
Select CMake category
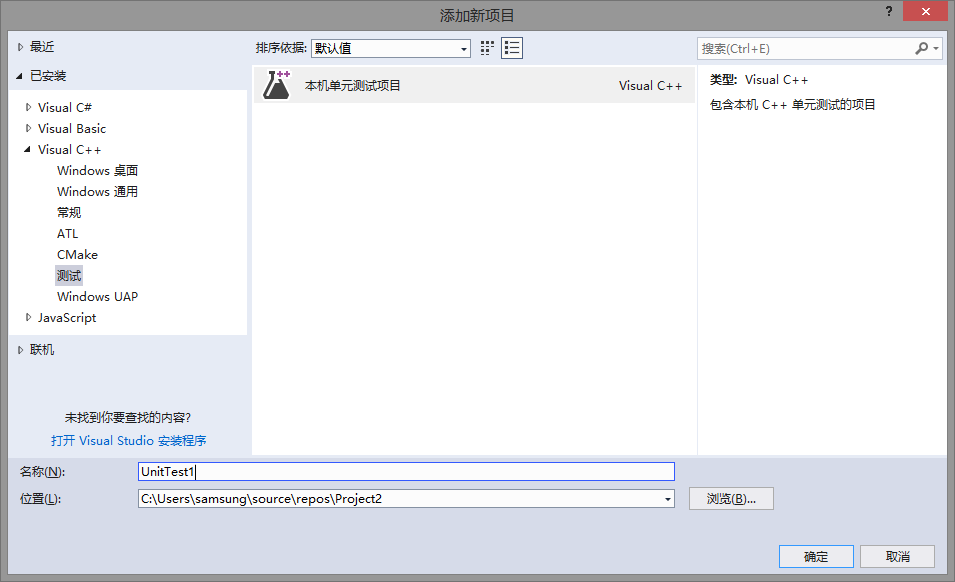[x=77, y=254]
